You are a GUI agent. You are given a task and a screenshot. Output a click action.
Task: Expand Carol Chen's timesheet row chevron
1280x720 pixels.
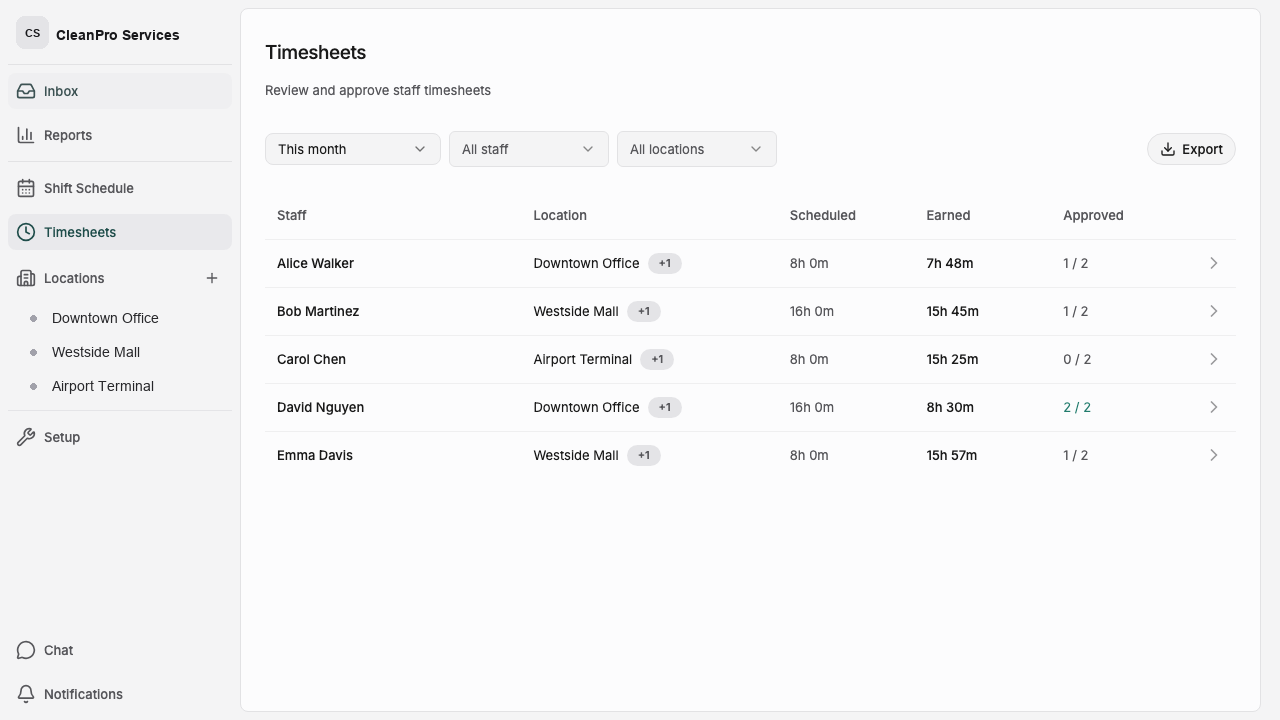click(x=1214, y=359)
